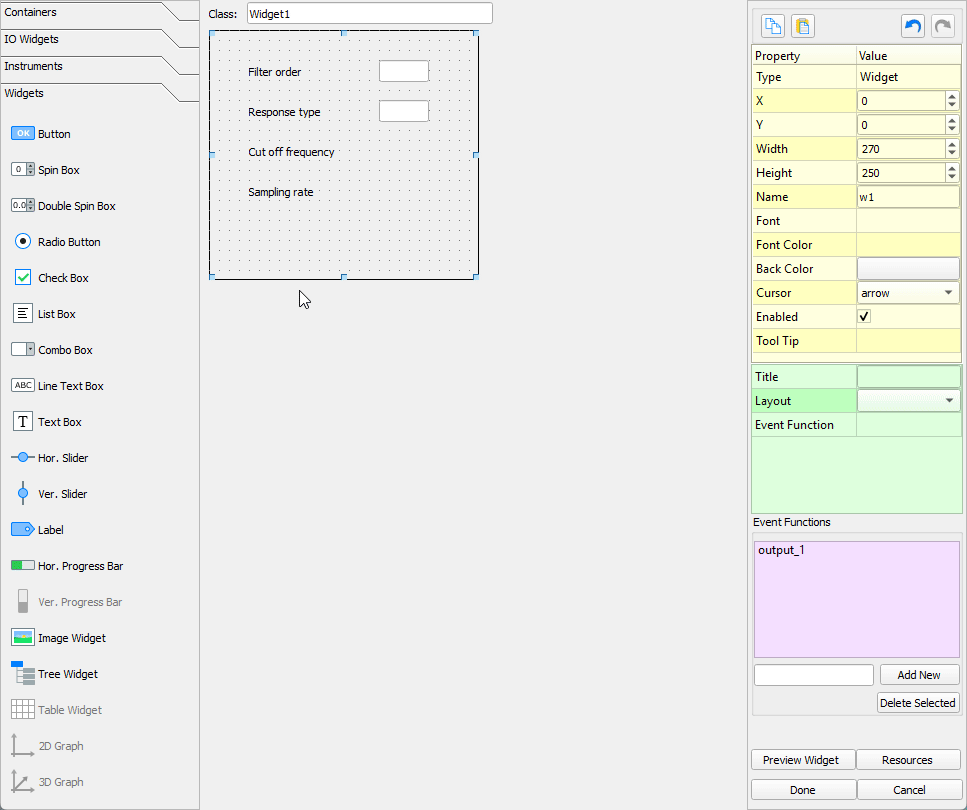The width and height of the screenshot is (967, 810).
Task: Increase Width using its up stepper arrow
Action: click(950, 144)
